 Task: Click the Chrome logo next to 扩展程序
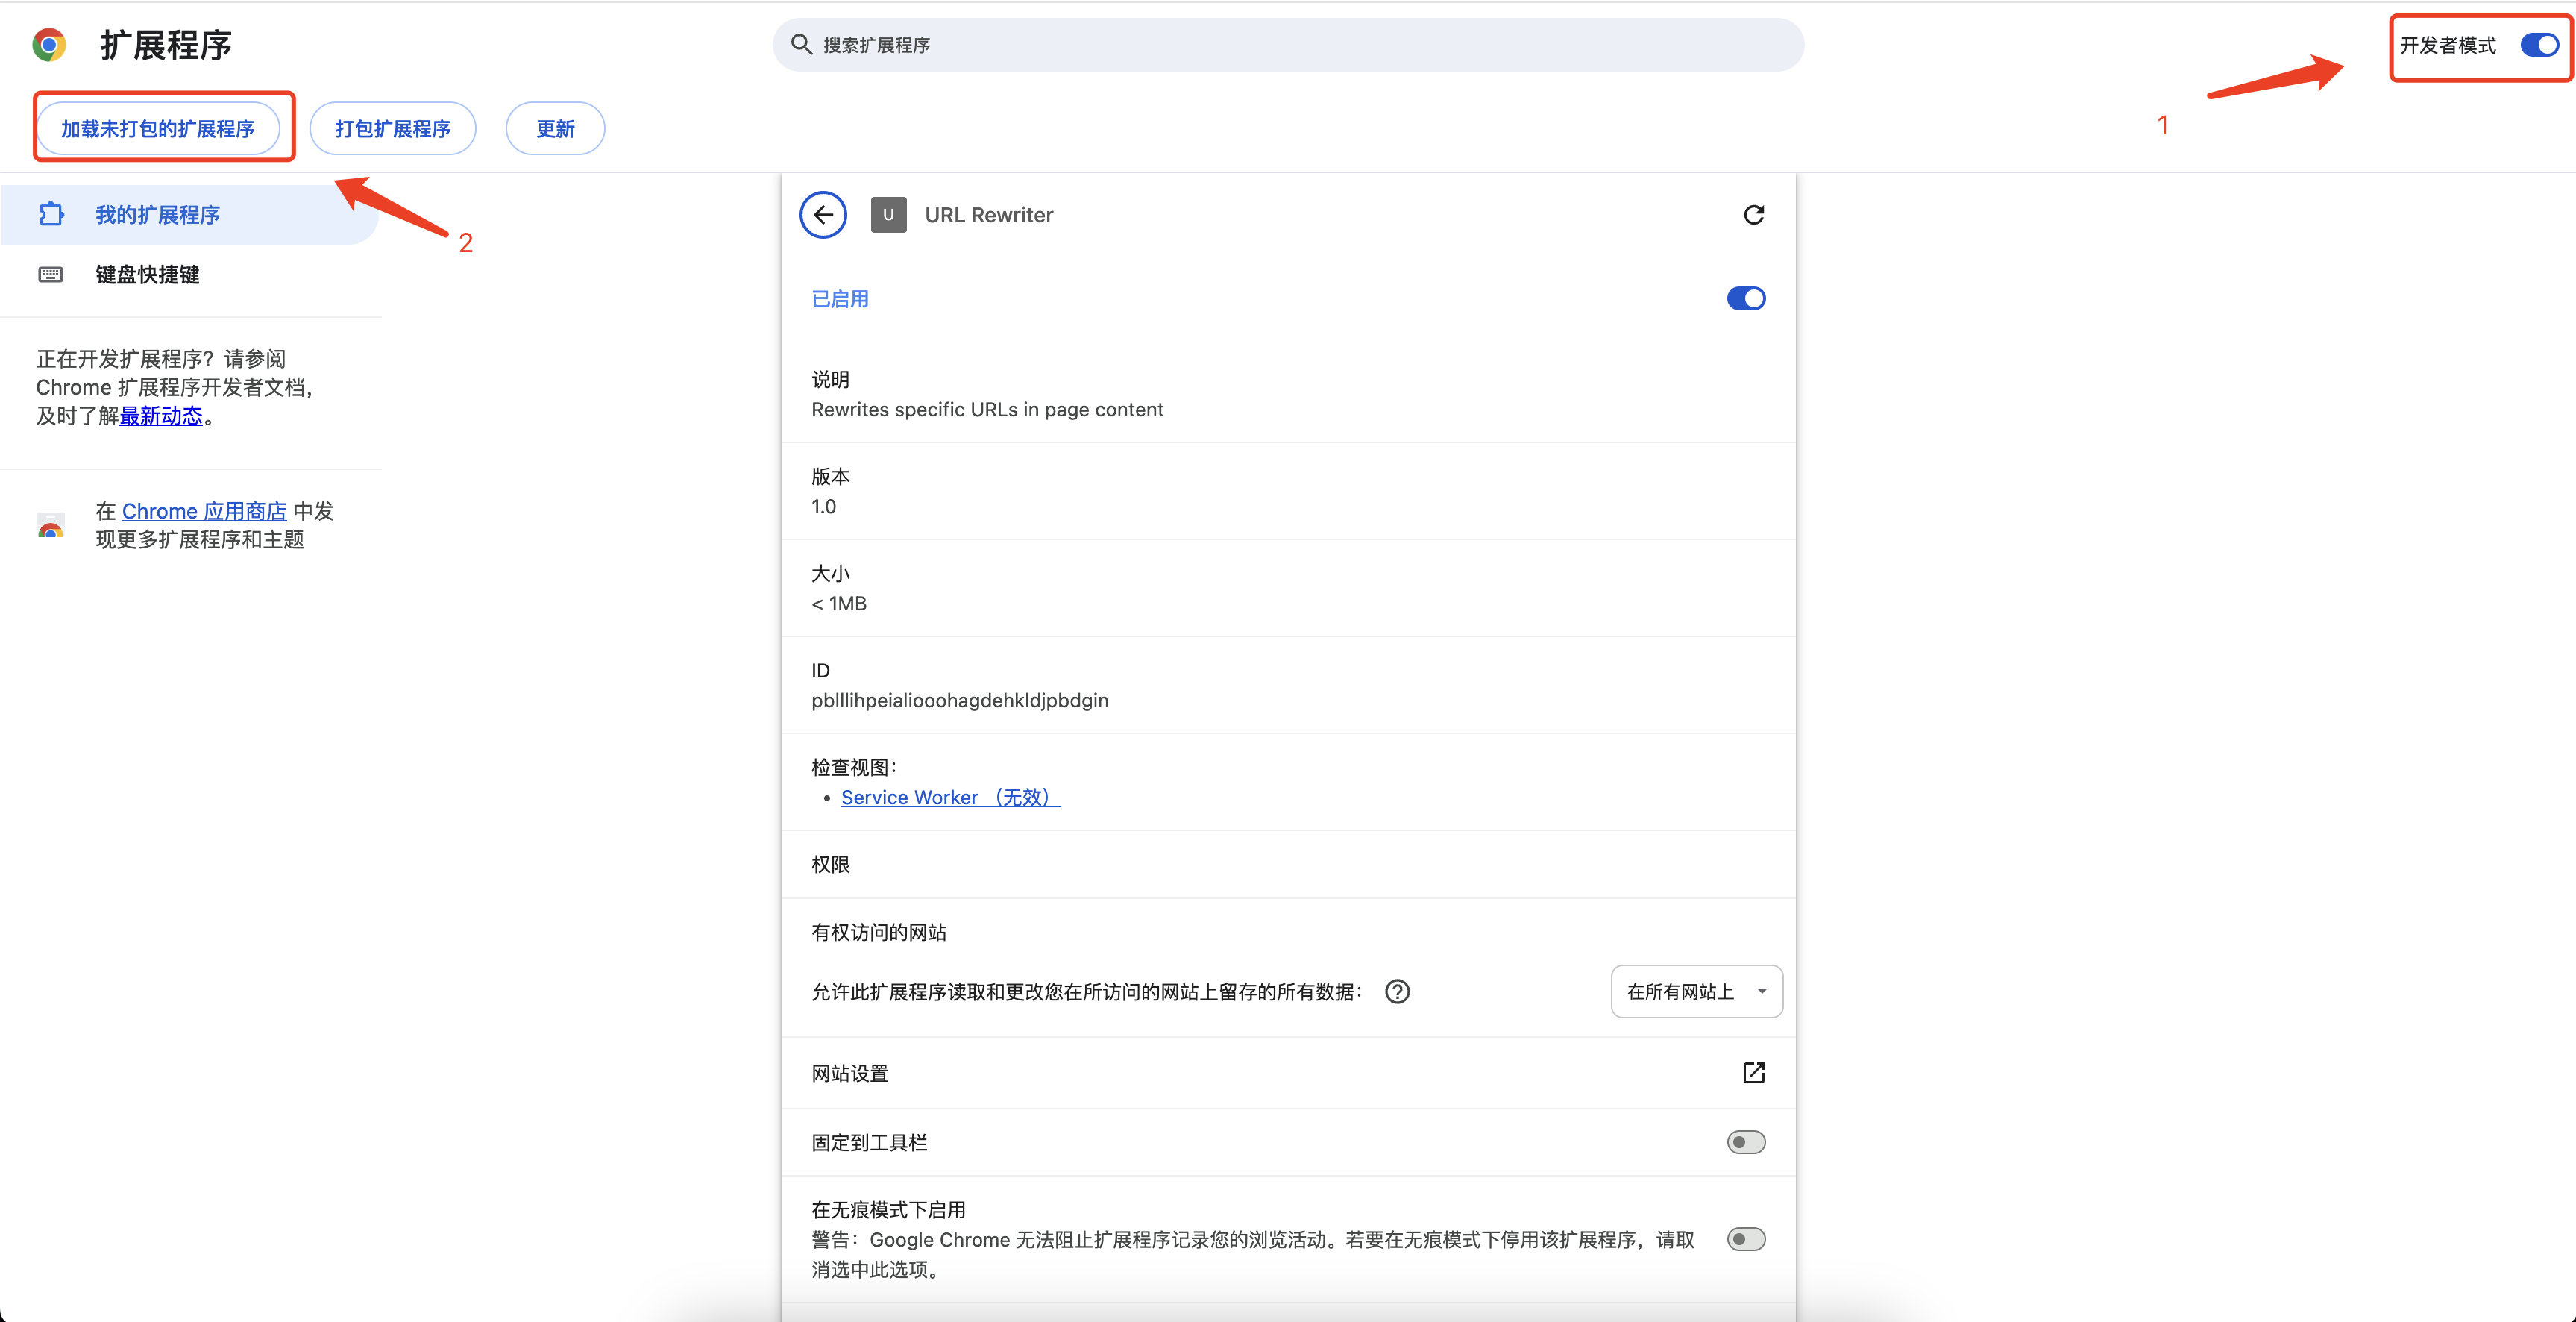point(49,45)
